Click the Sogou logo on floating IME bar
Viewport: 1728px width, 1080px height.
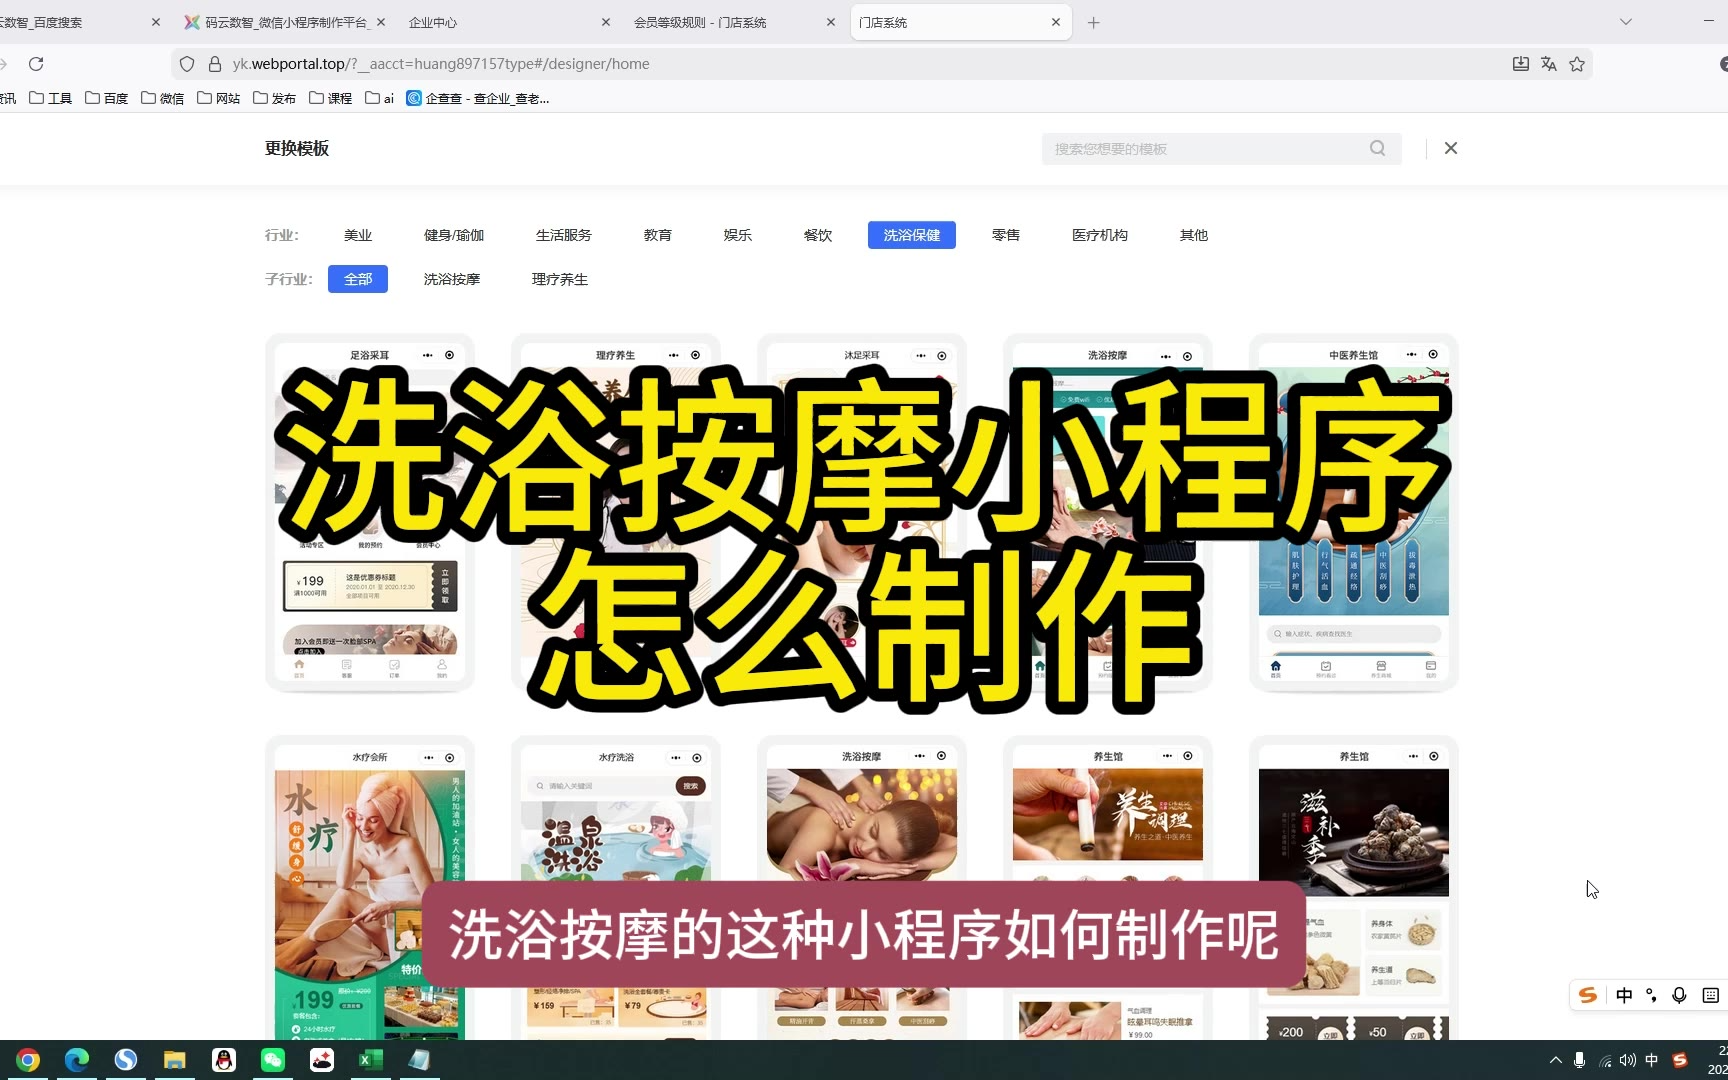click(x=1588, y=995)
